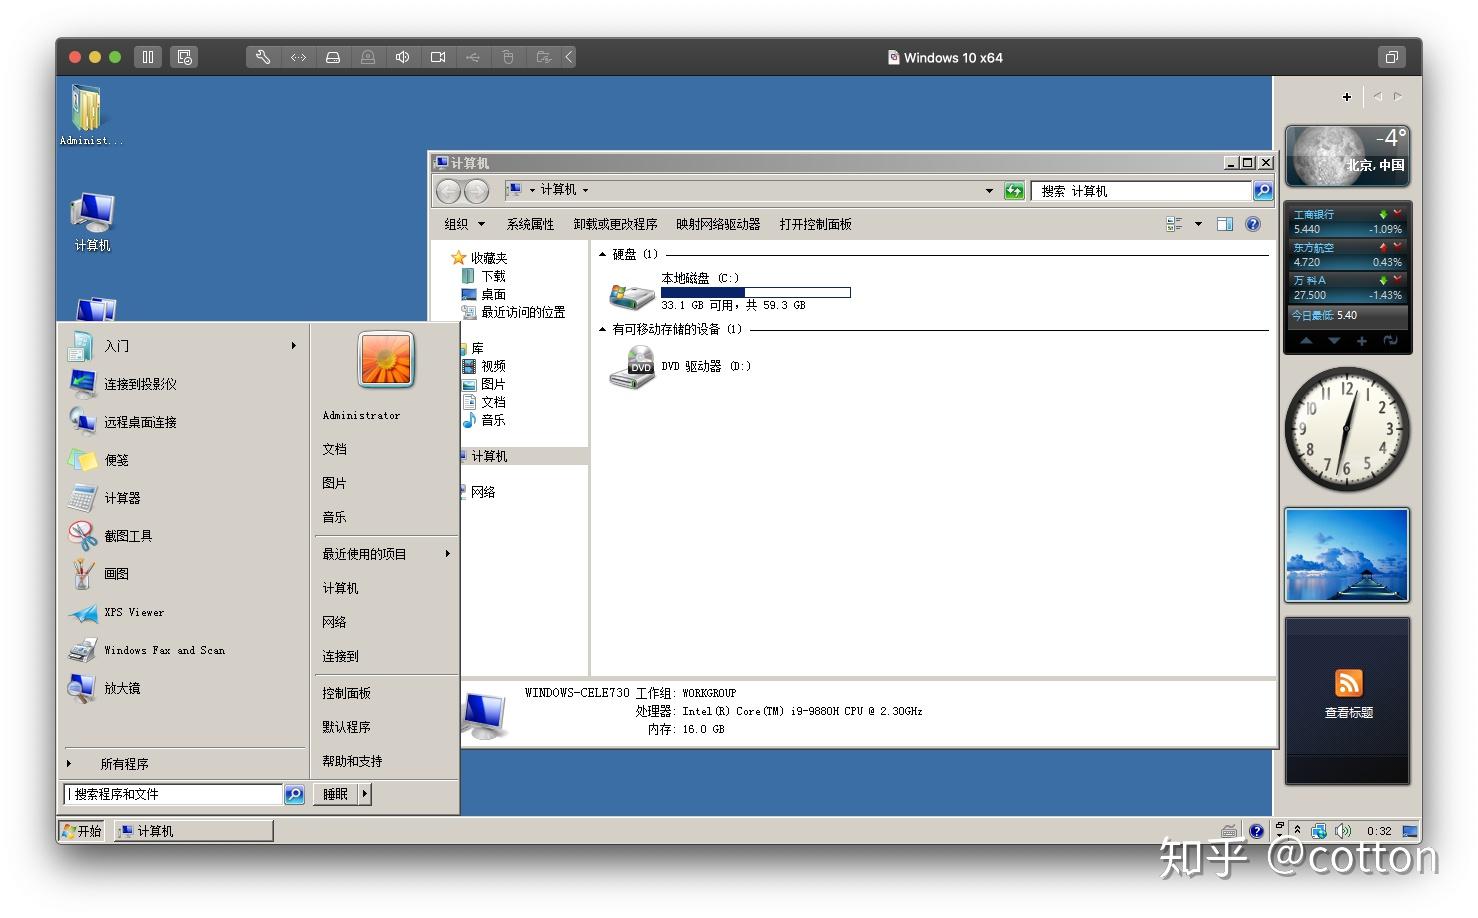The image size is (1478, 918).
Task: Click the search magnifier in Explorer
Action: (x=1263, y=190)
